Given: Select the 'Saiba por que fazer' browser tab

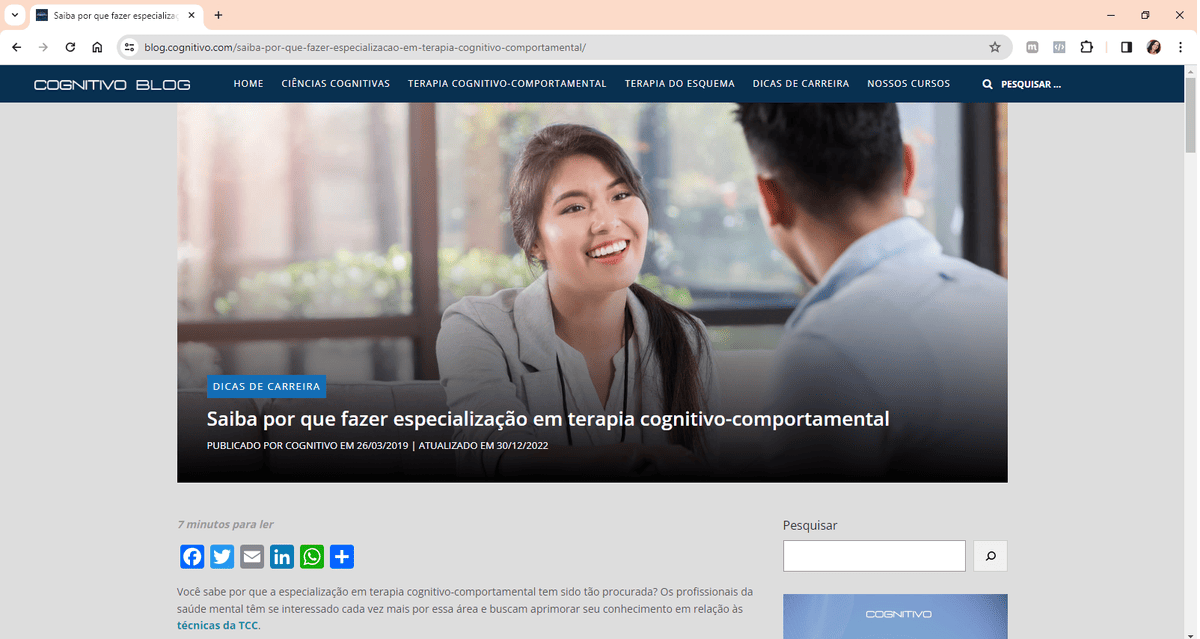Looking at the screenshot, I should tap(115, 15).
